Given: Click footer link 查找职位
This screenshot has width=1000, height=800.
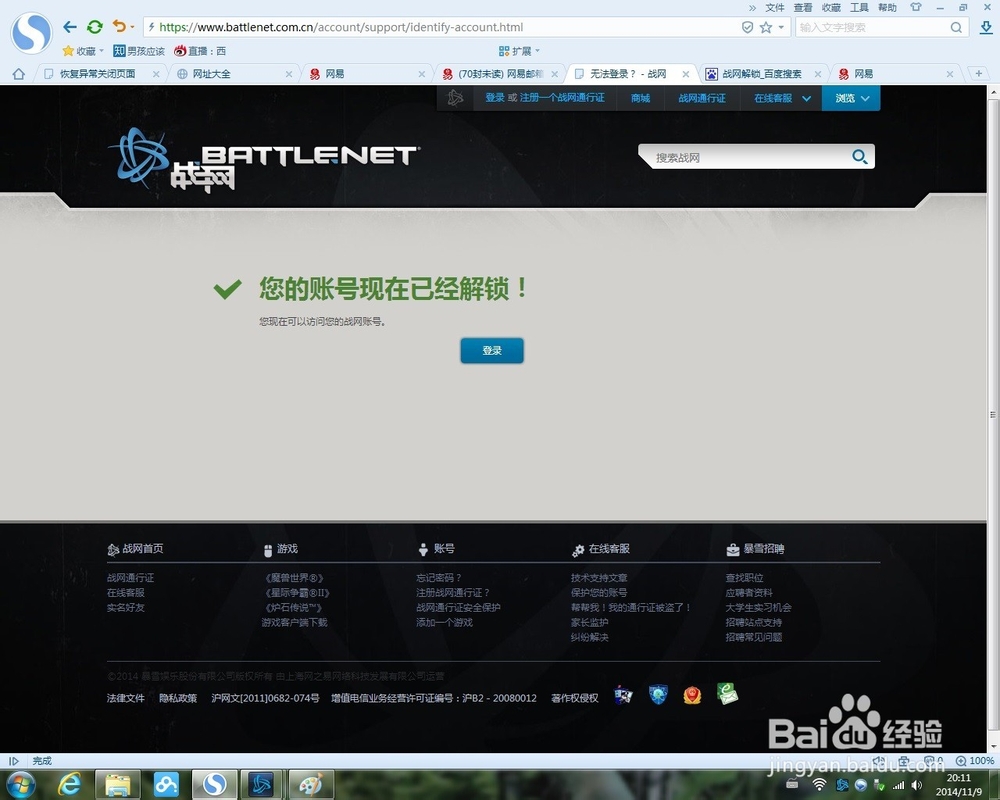Looking at the screenshot, I should 744,578.
